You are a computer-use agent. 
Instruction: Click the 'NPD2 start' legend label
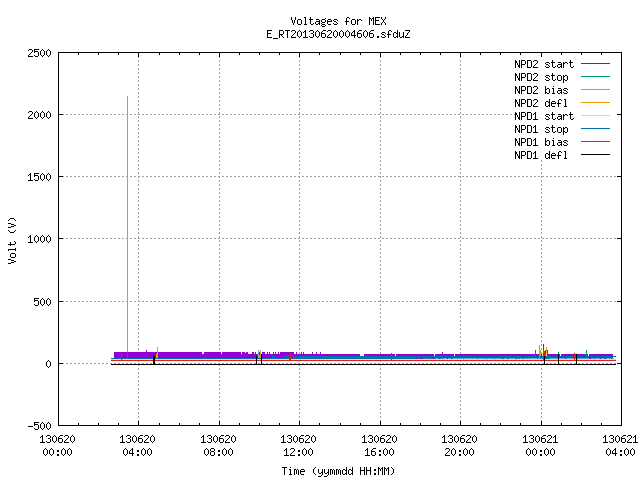pyautogui.click(x=544, y=64)
